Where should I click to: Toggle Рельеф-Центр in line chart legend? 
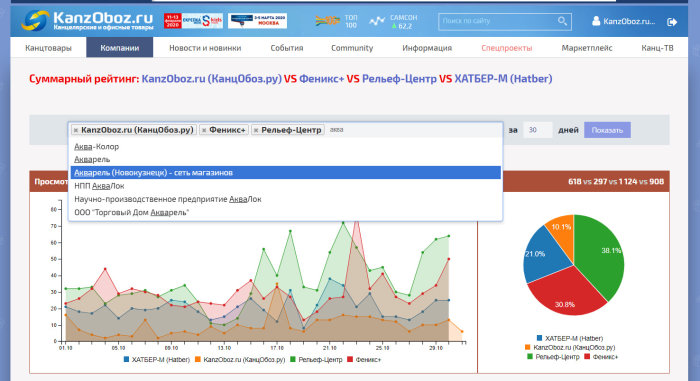317,360
